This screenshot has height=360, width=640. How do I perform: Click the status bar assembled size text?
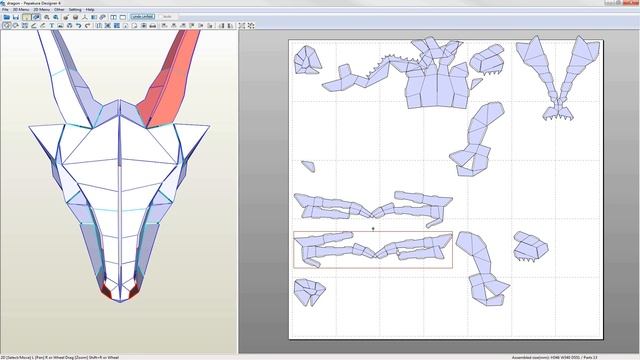coord(554,357)
